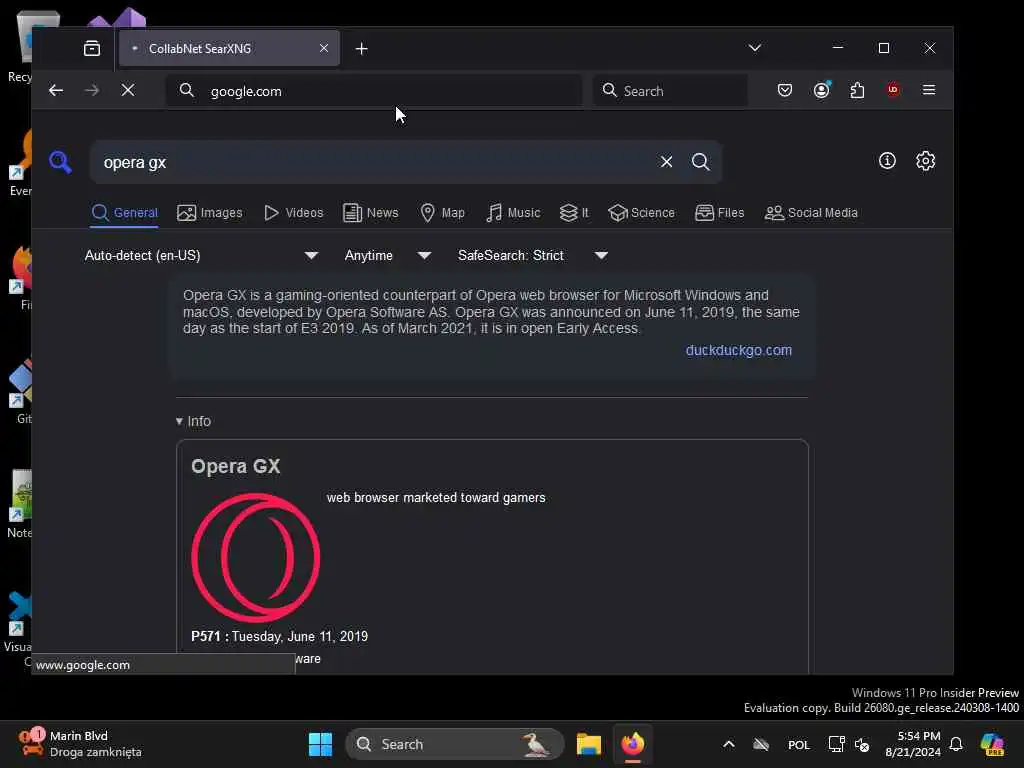
Task: Open the Extensions puzzle icon
Action: (x=857, y=90)
